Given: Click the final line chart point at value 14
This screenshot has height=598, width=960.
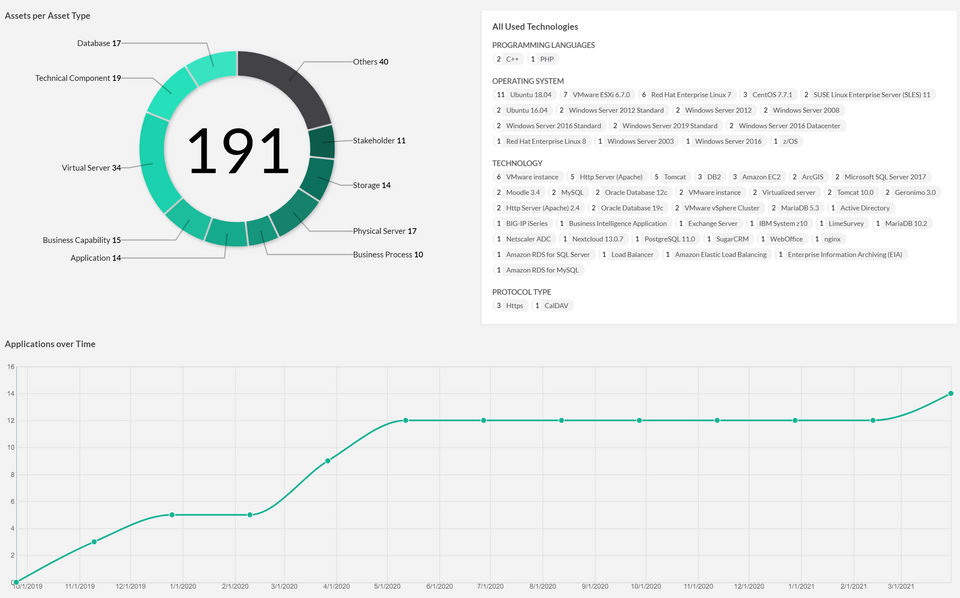Looking at the screenshot, I should (x=950, y=394).
